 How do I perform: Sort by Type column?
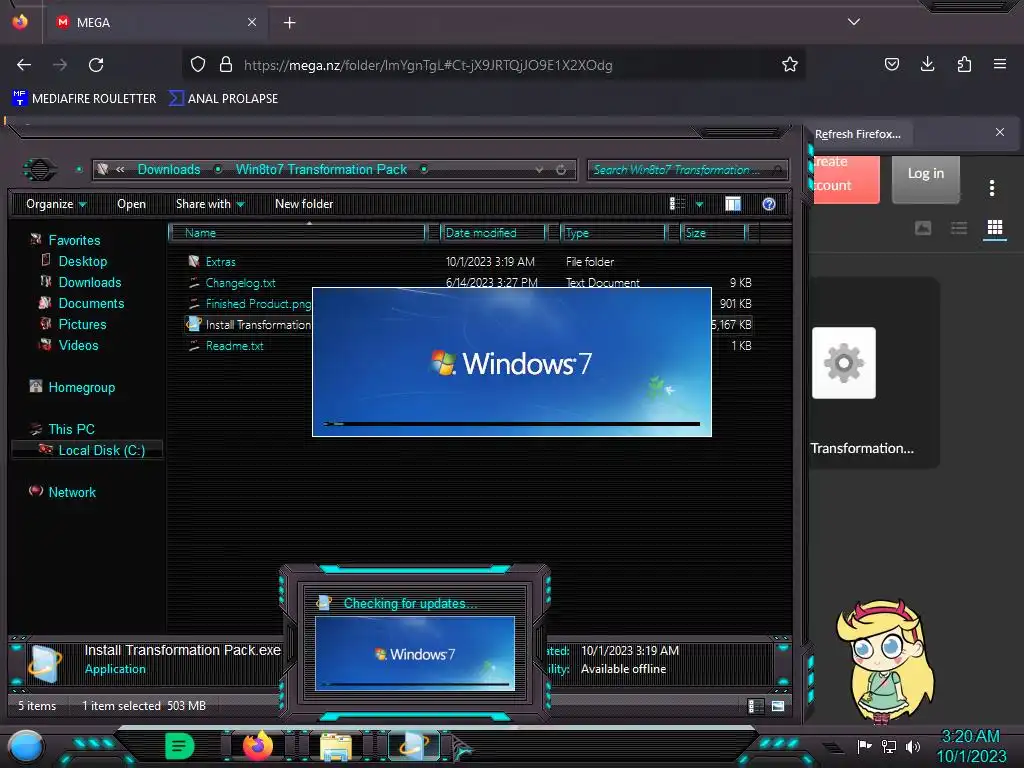coord(614,232)
